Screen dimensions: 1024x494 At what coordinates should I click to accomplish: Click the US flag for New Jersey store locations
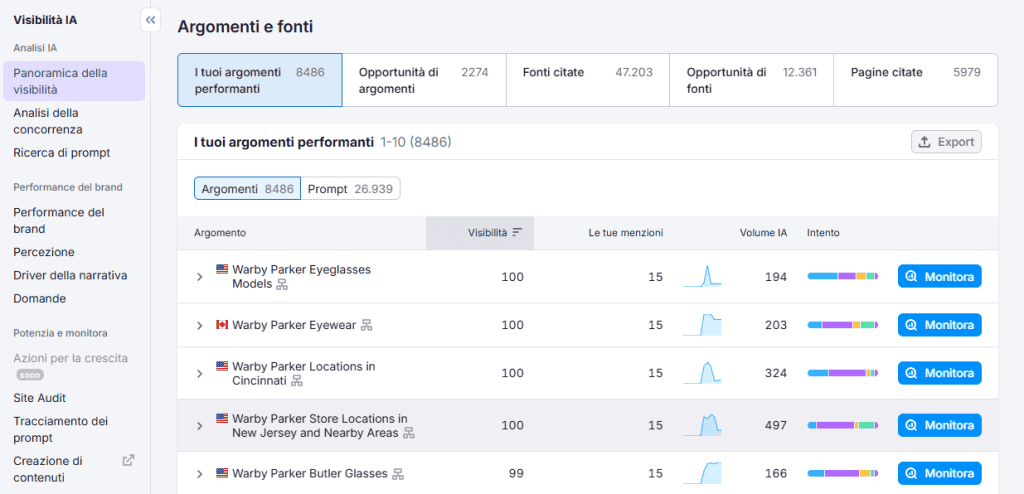(x=222, y=418)
